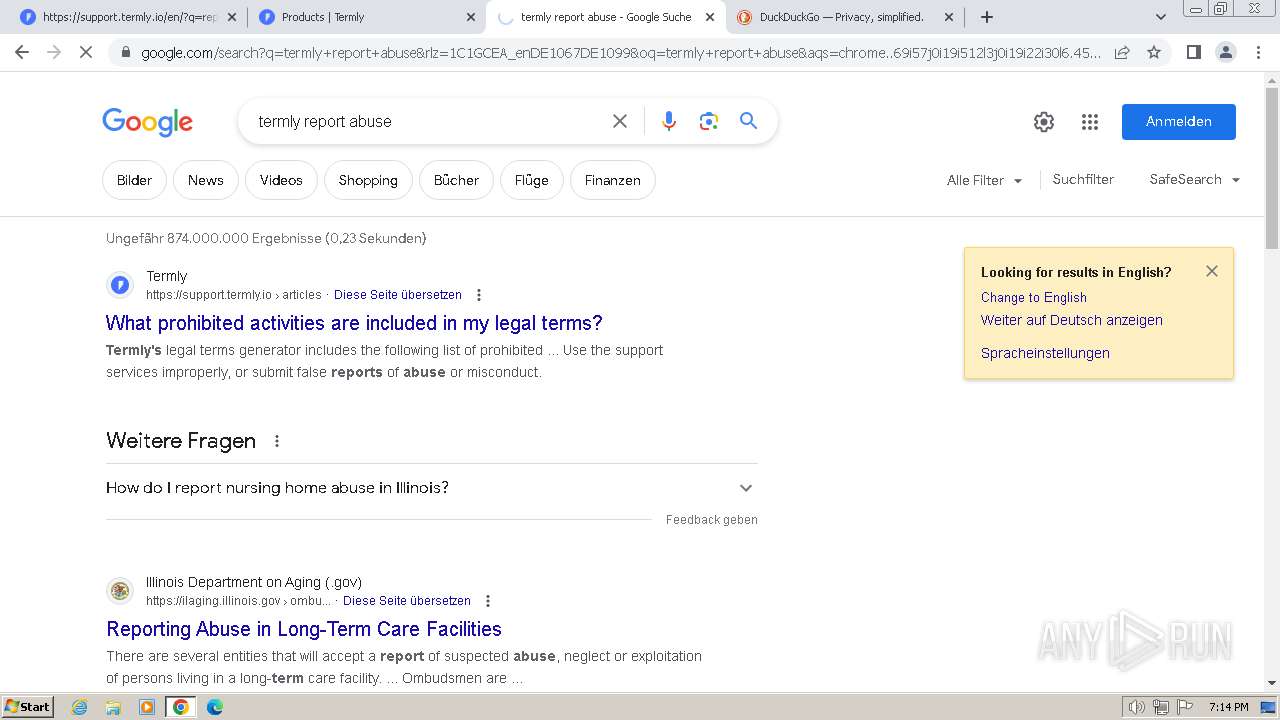This screenshot has width=1280, height=720.
Task: Click Feedback geben link
Action: pos(711,520)
